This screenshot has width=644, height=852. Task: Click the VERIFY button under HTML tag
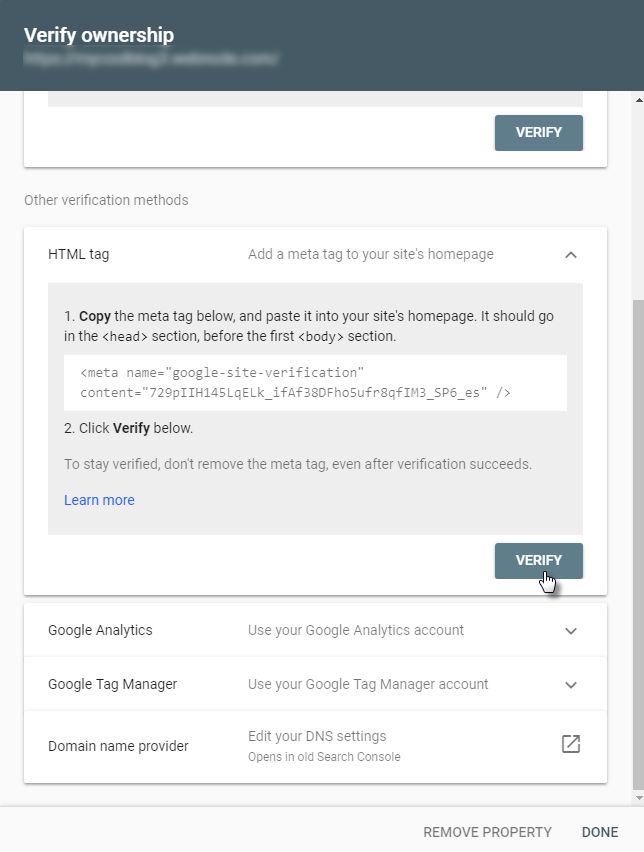click(x=538, y=561)
